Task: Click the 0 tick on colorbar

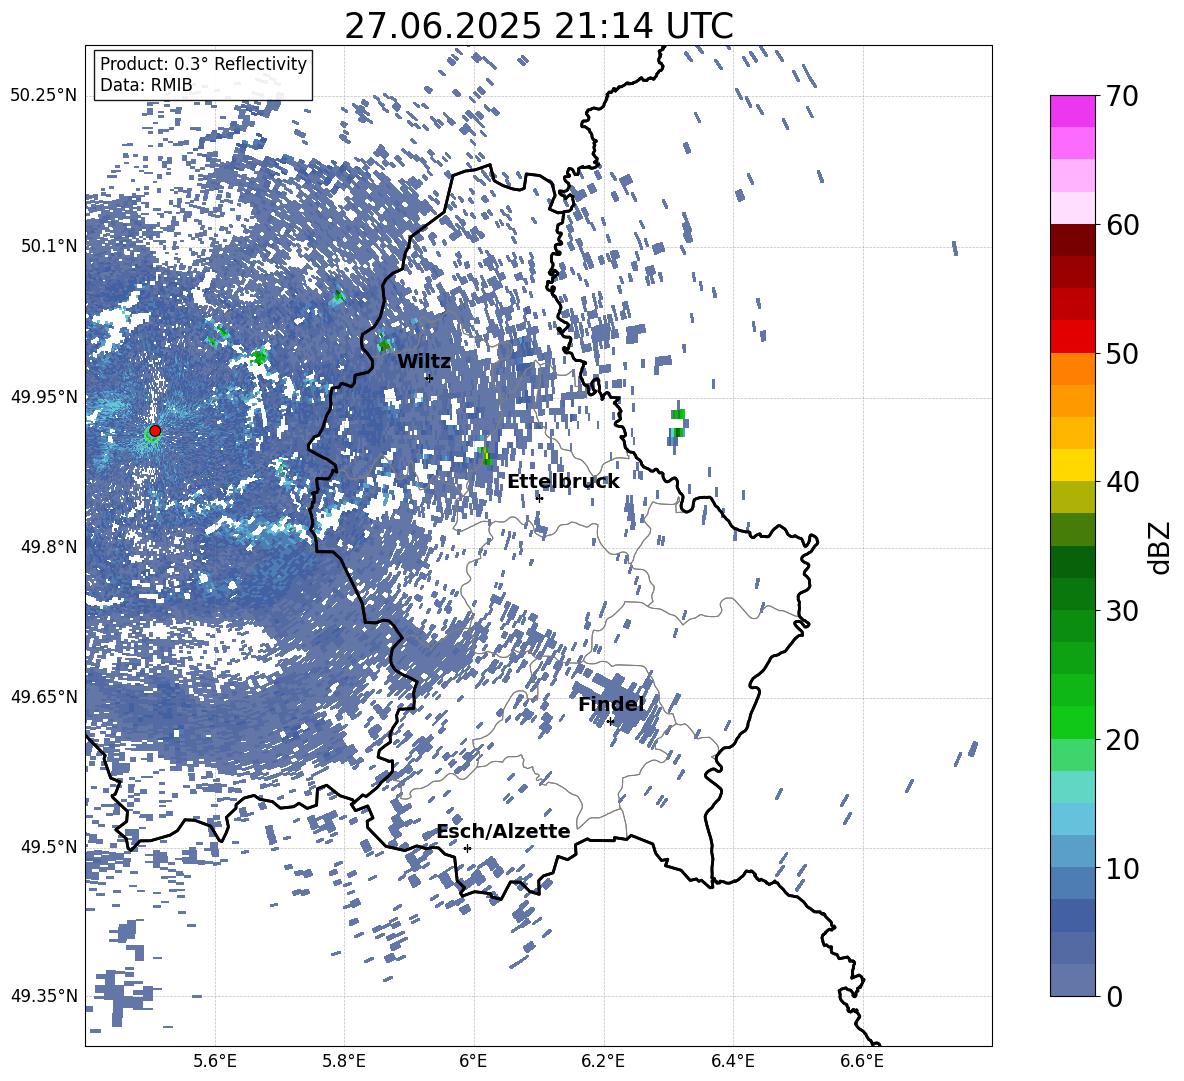Action: (x=1115, y=996)
